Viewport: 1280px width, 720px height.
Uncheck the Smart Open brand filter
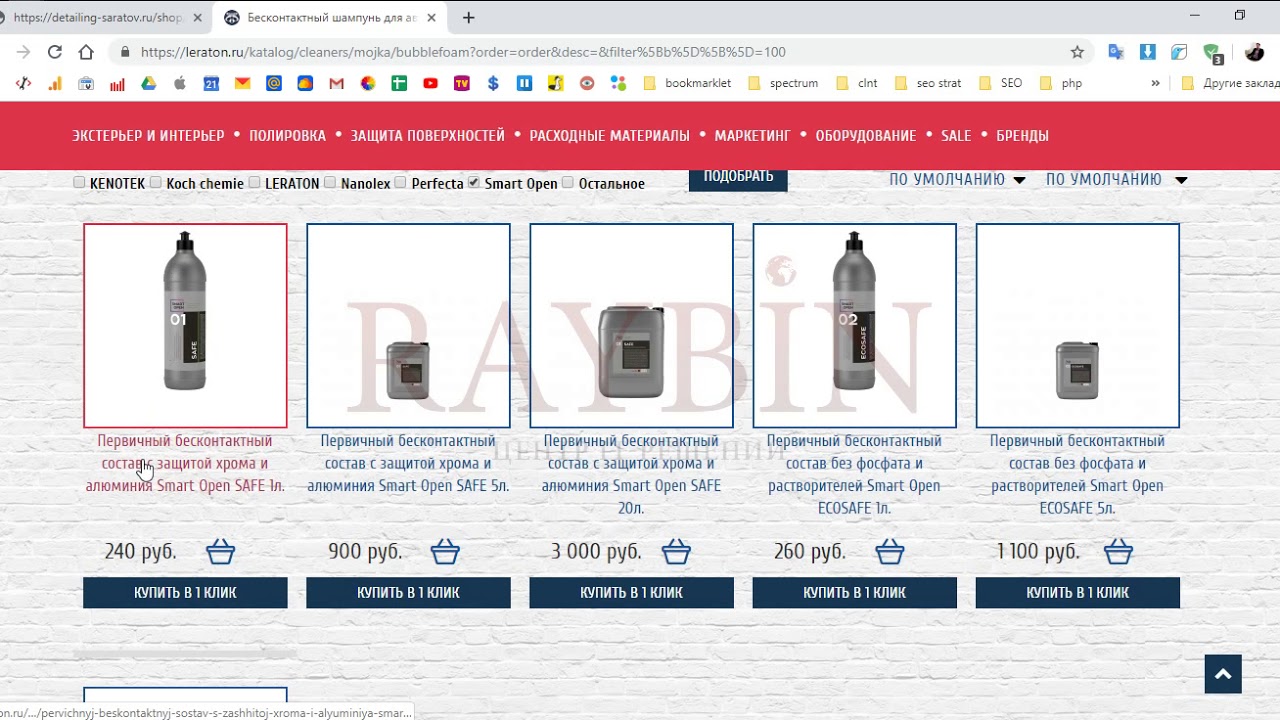tap(474, 182)
